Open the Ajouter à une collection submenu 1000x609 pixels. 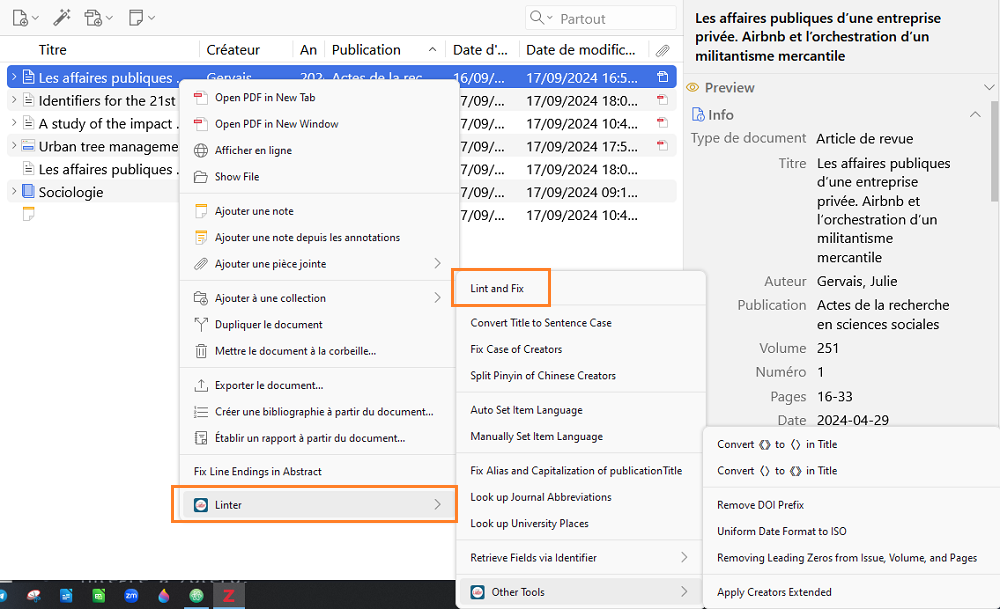pos(319,298)
